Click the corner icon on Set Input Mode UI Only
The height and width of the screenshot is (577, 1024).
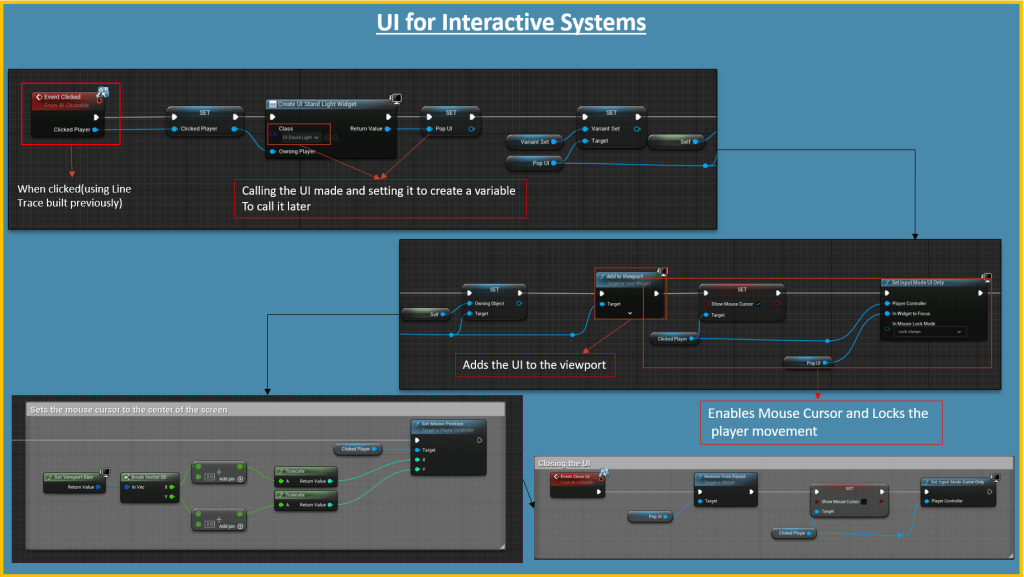click(x=986, y=277)
